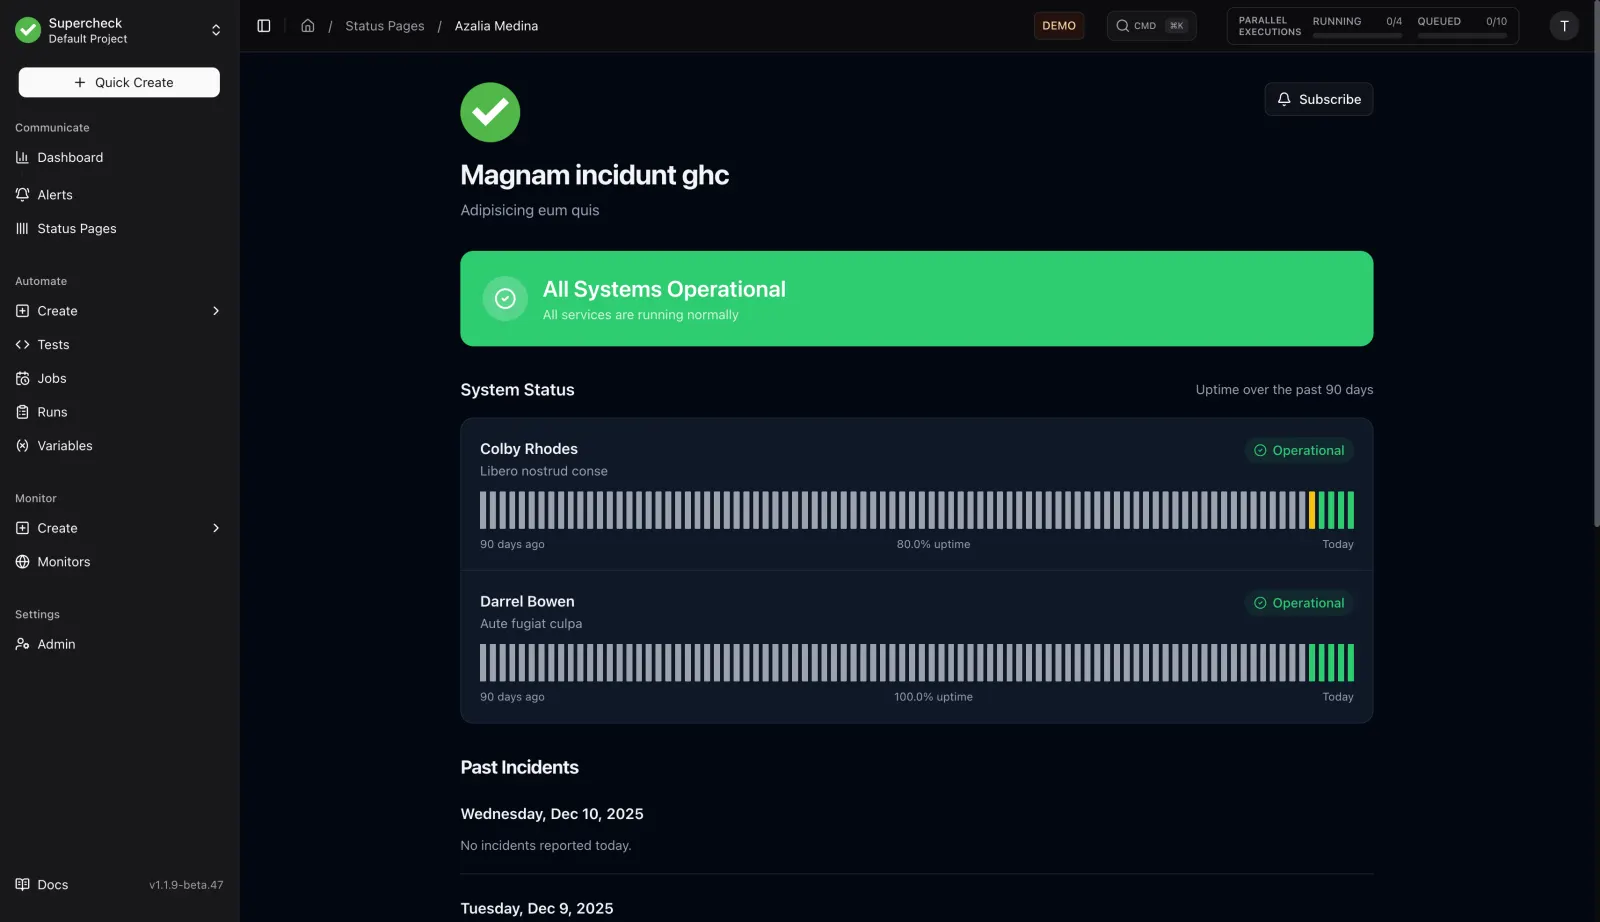Click Colby Rhodes Operational badge

point(1299,451)
